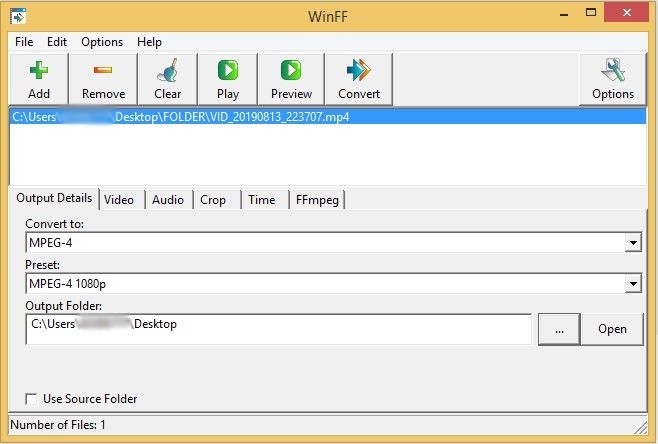658x444 pixels.
Task: Click the Number of Files status text
Action: tap(58, 425)
